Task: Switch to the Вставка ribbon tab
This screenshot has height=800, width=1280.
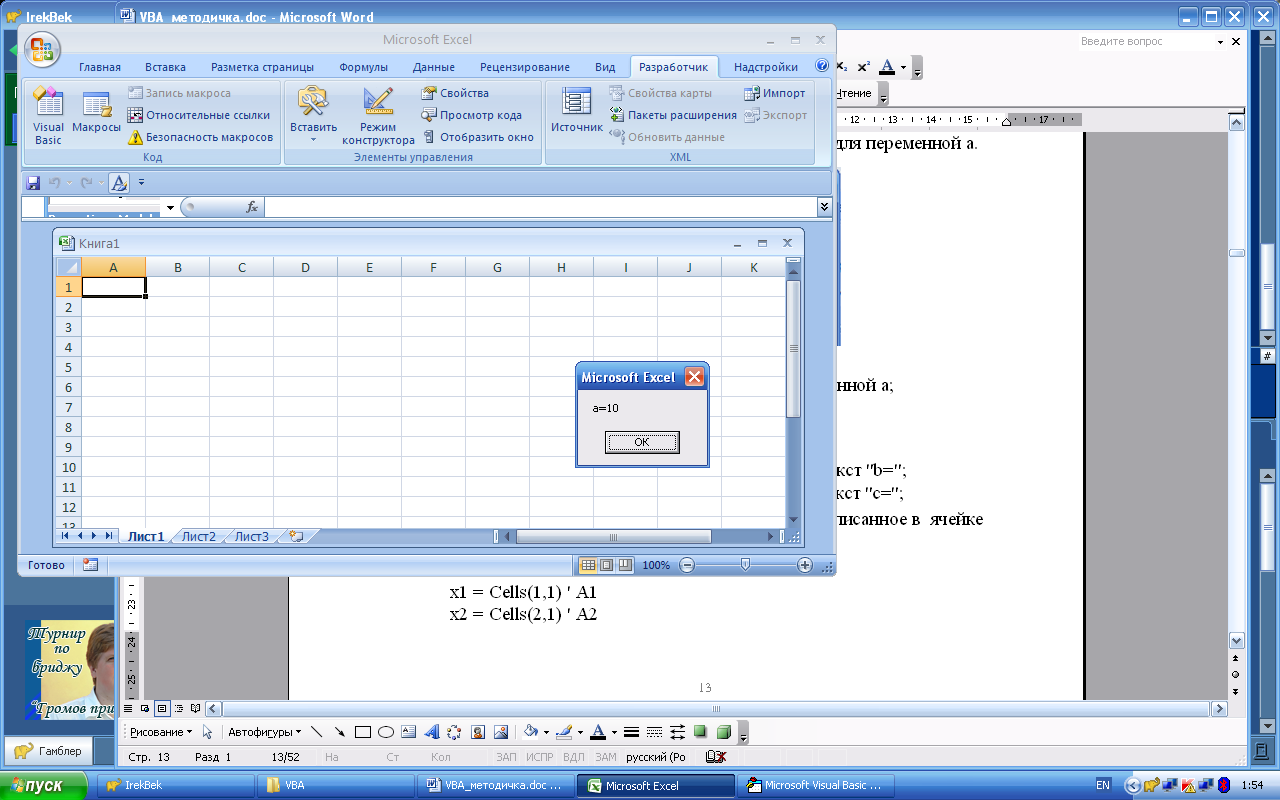Action: tap(165, 67)
